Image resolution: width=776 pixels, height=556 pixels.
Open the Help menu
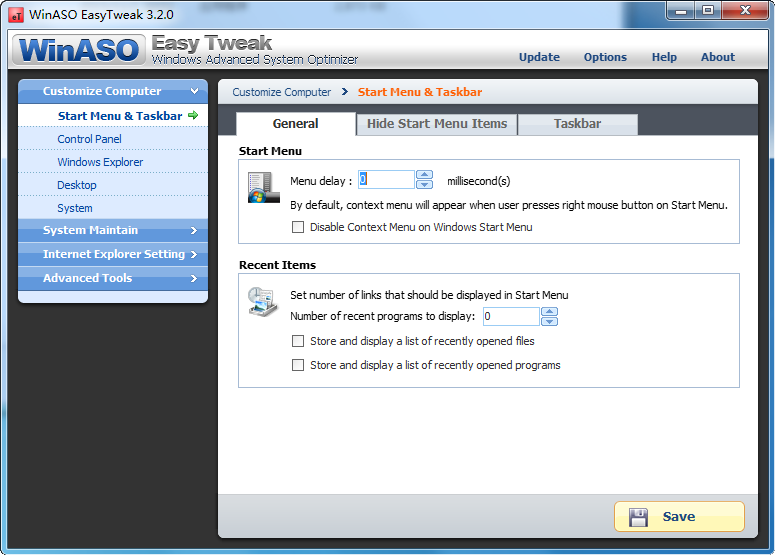click(664, 57)
